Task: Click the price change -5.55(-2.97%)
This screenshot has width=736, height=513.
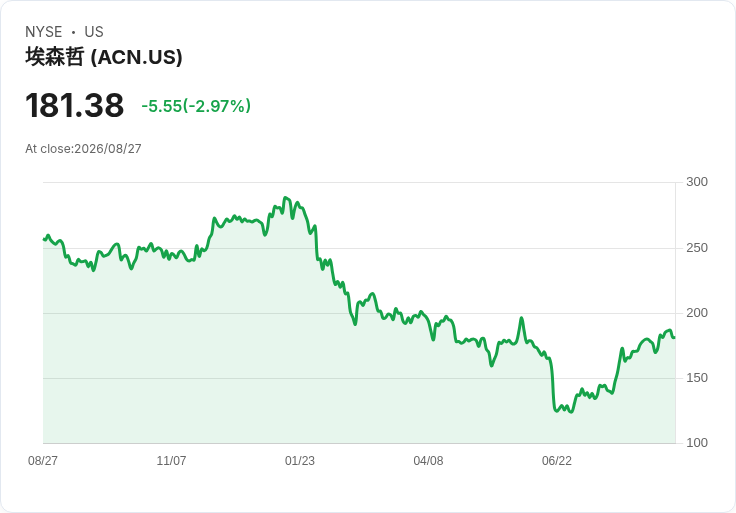Action: [196, 106]
